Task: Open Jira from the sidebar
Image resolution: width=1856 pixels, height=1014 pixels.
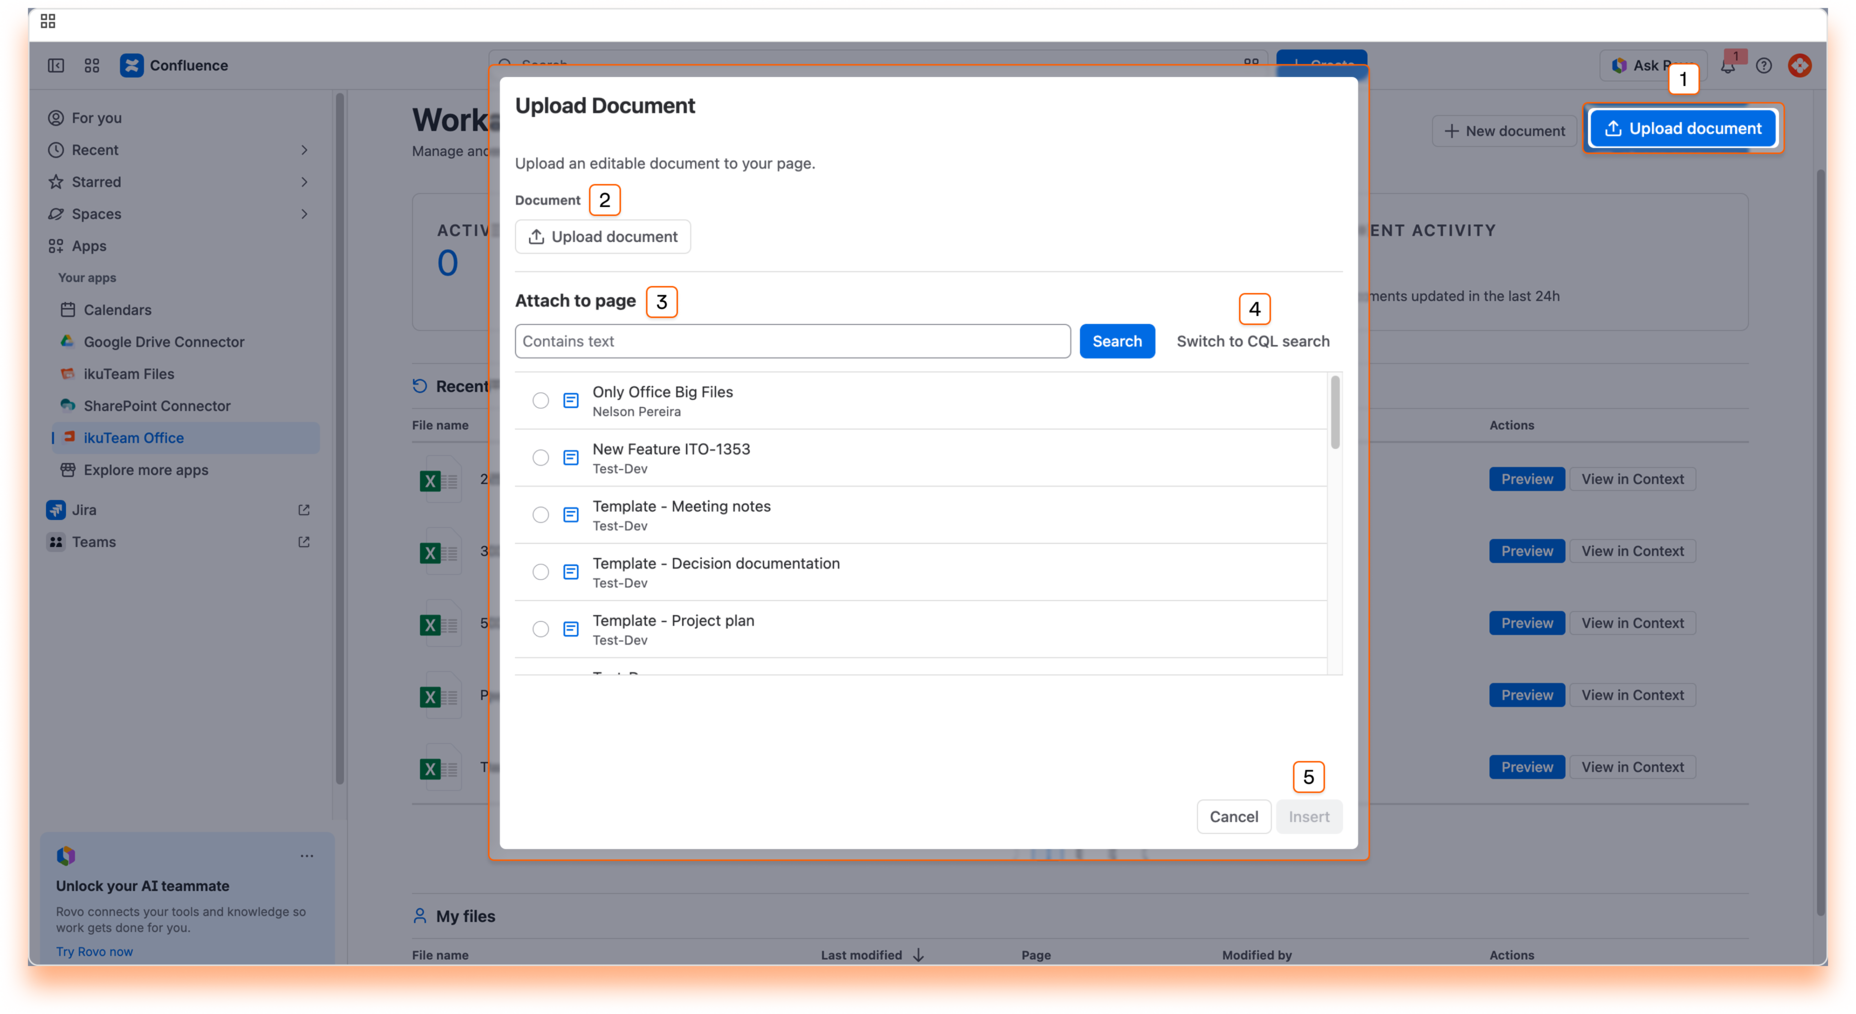Action: (84, 510)
